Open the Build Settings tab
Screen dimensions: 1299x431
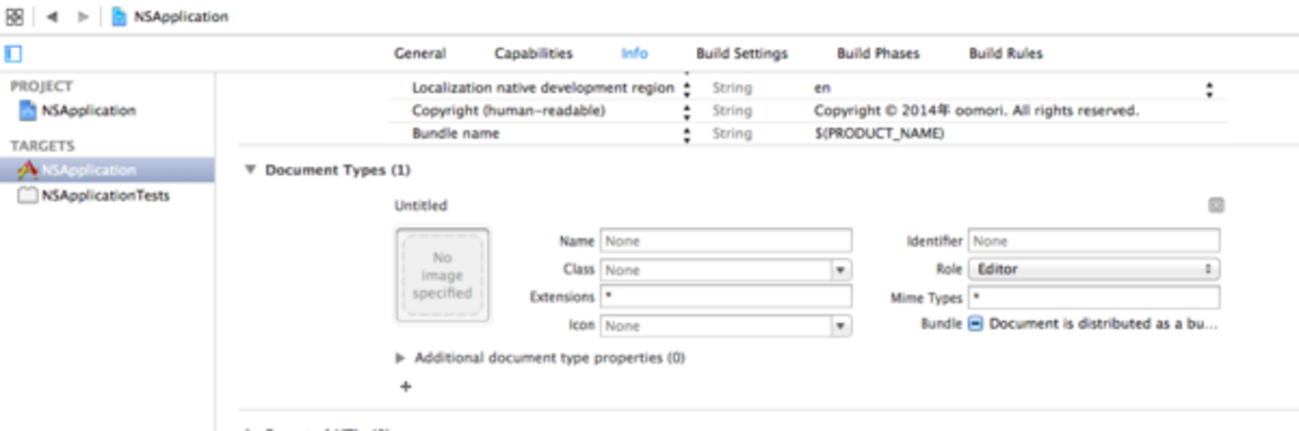click(x=742, y=53)
